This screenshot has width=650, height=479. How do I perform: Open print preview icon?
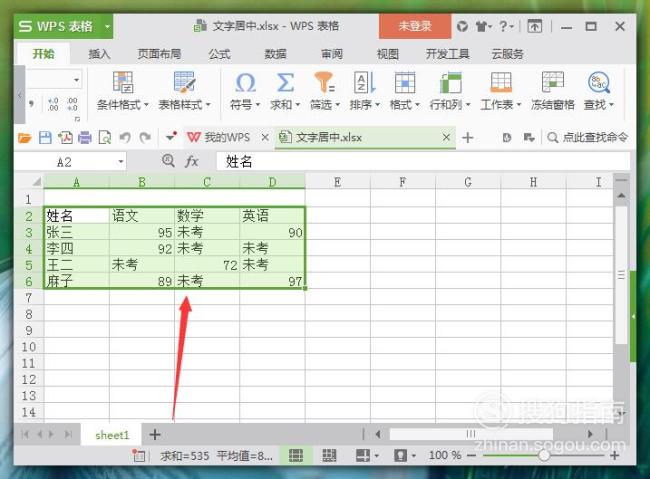tap(105, 137)
